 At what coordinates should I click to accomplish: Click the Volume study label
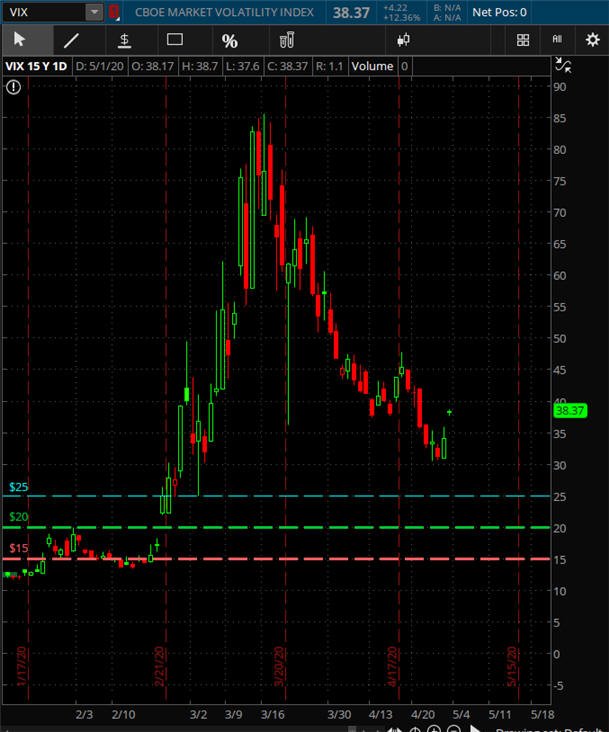[x=372, y=66]
